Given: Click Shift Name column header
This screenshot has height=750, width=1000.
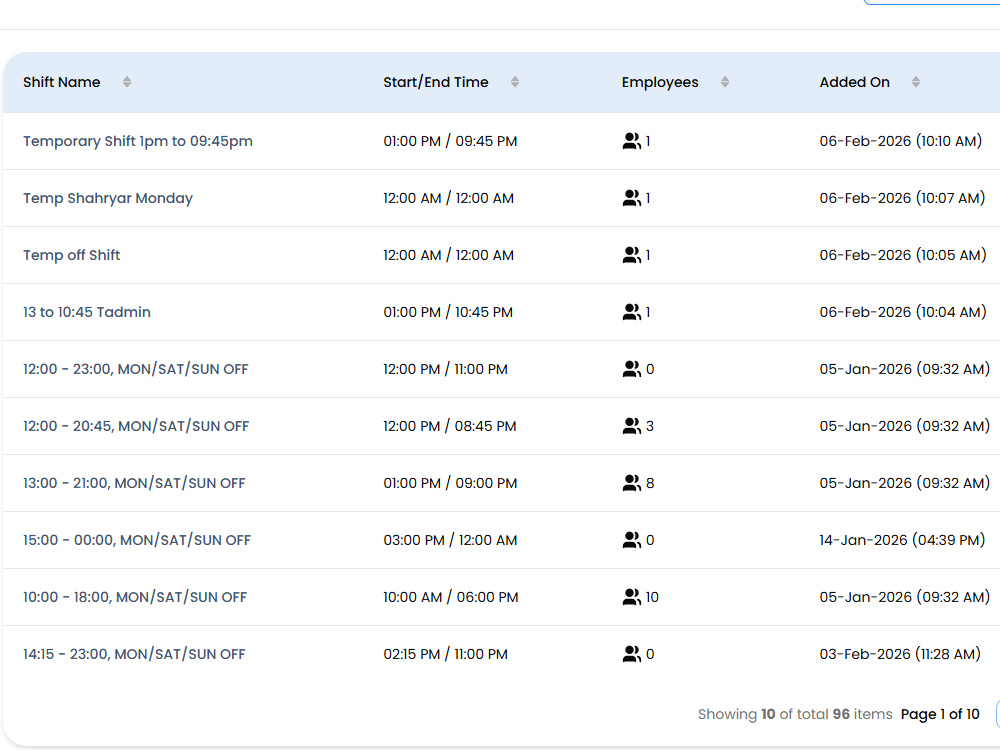Looking at the screenshot, I should pos(61,82).
